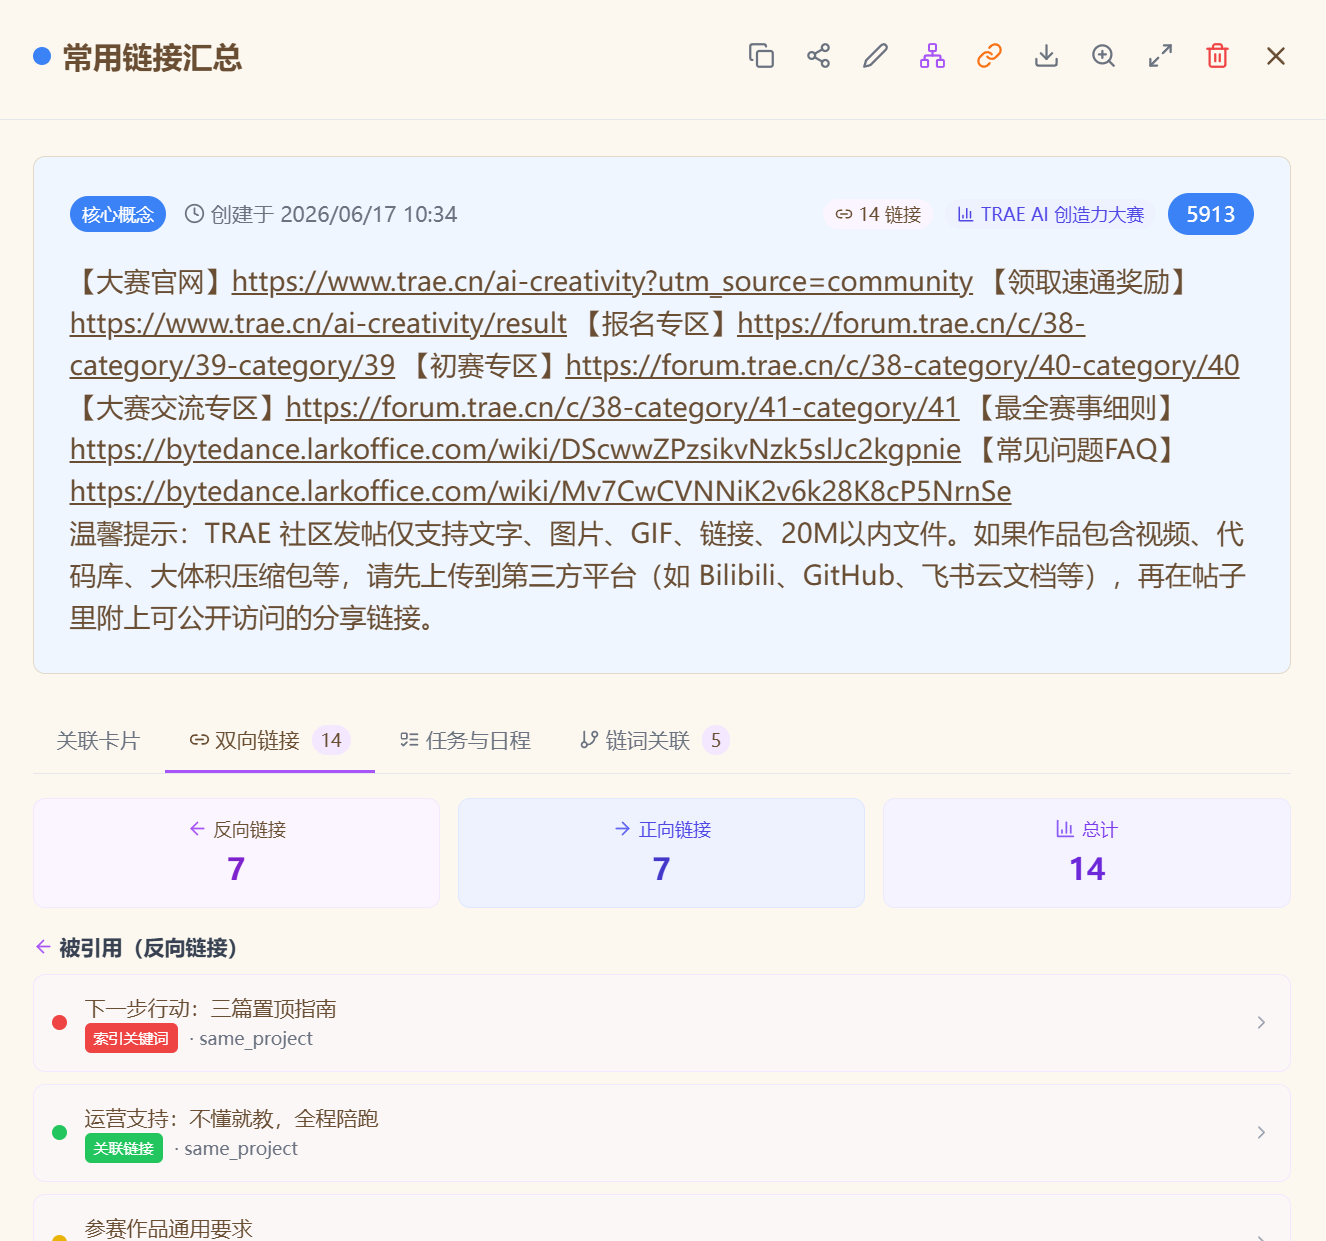Click the 创建于 2026/06/17 10:34 timestamp
This screenshot has width=1326, height=1241.
coord(321,214)
